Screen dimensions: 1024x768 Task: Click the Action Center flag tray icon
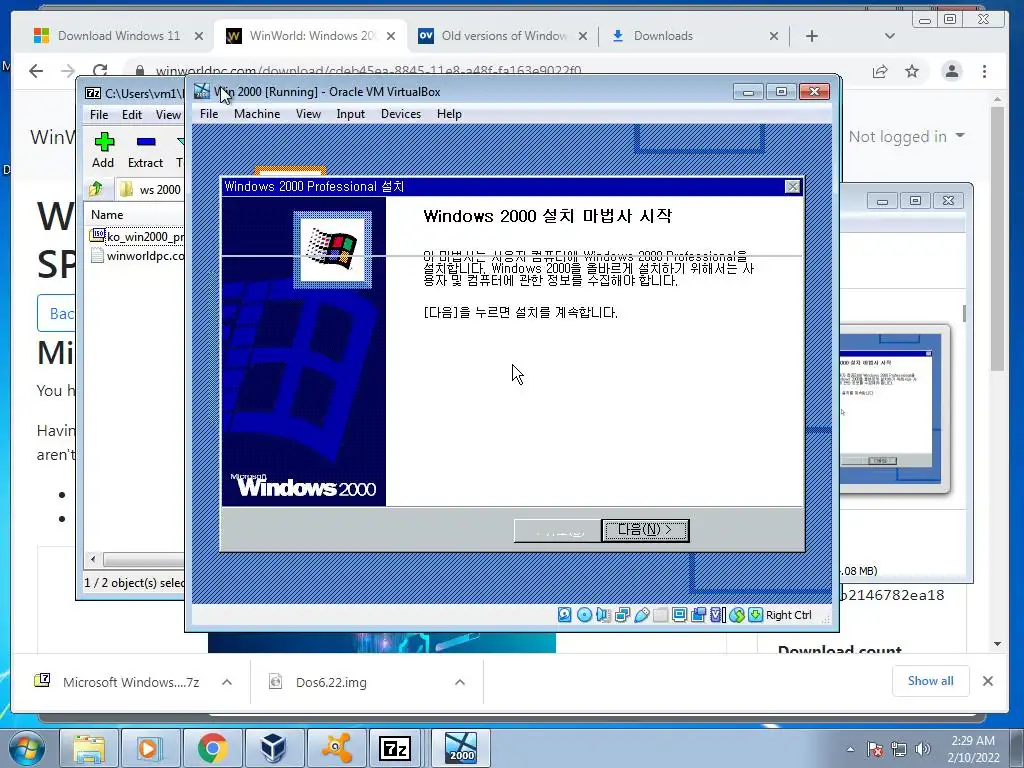874,749
